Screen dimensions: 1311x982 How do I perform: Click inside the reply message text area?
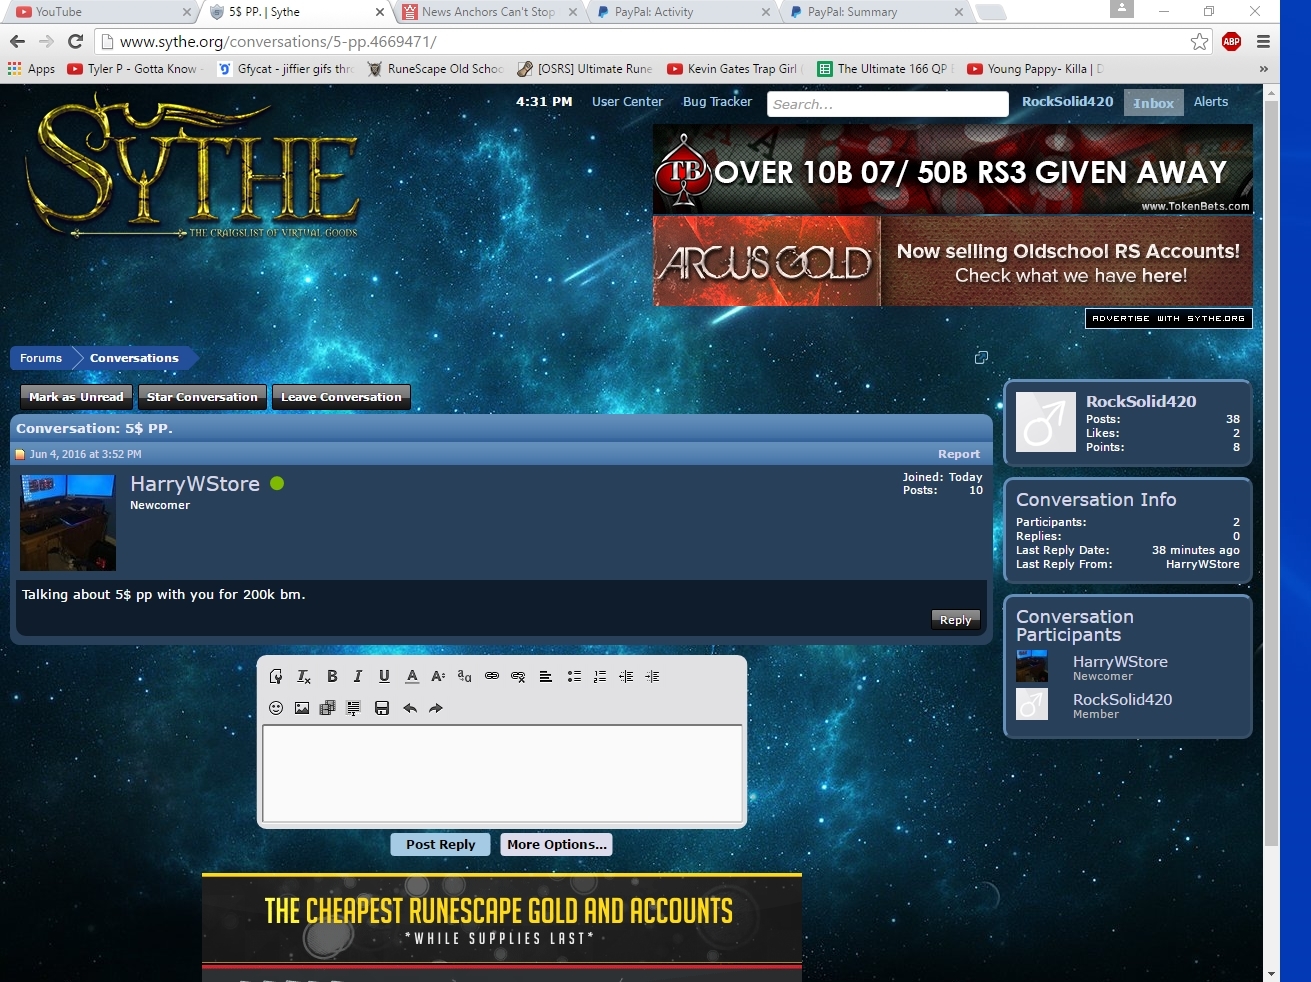coord(502,773)
